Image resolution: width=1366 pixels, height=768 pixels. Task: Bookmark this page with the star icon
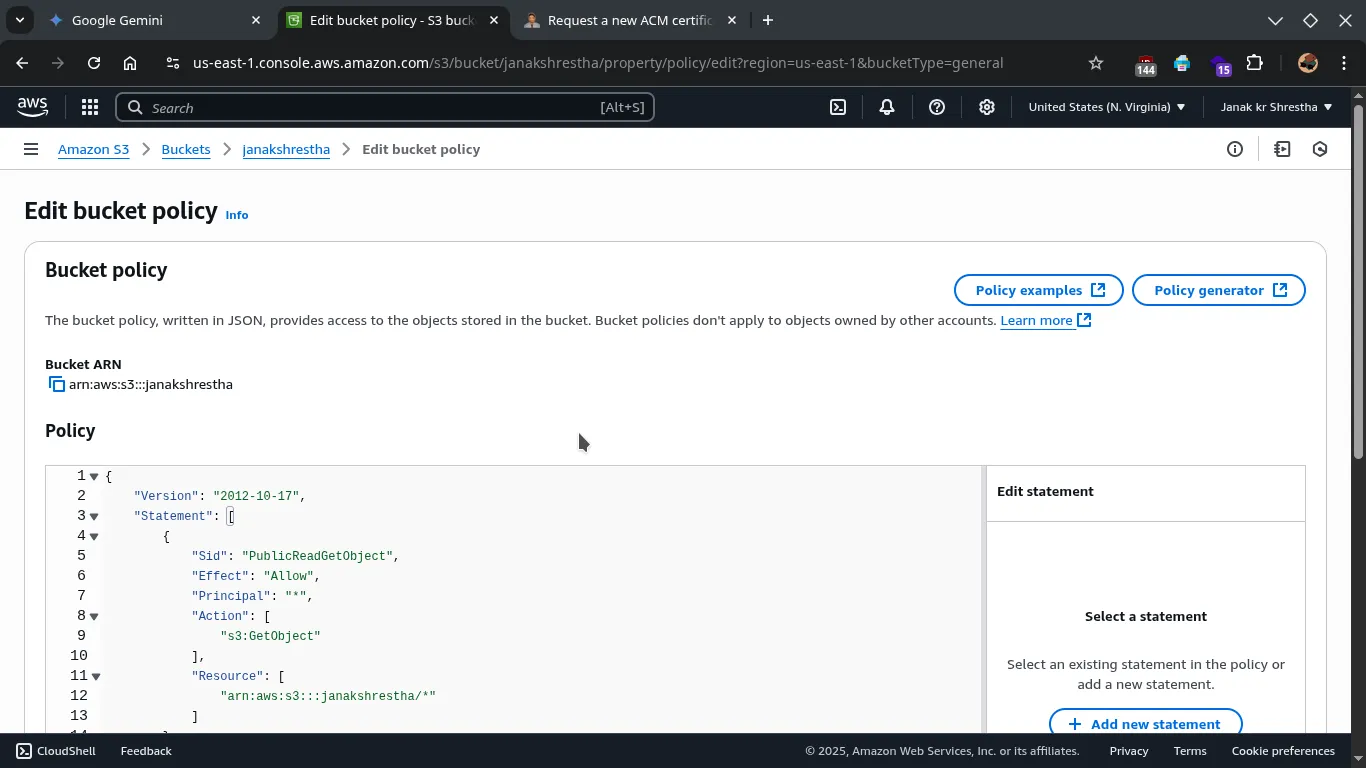(1096, 63)
